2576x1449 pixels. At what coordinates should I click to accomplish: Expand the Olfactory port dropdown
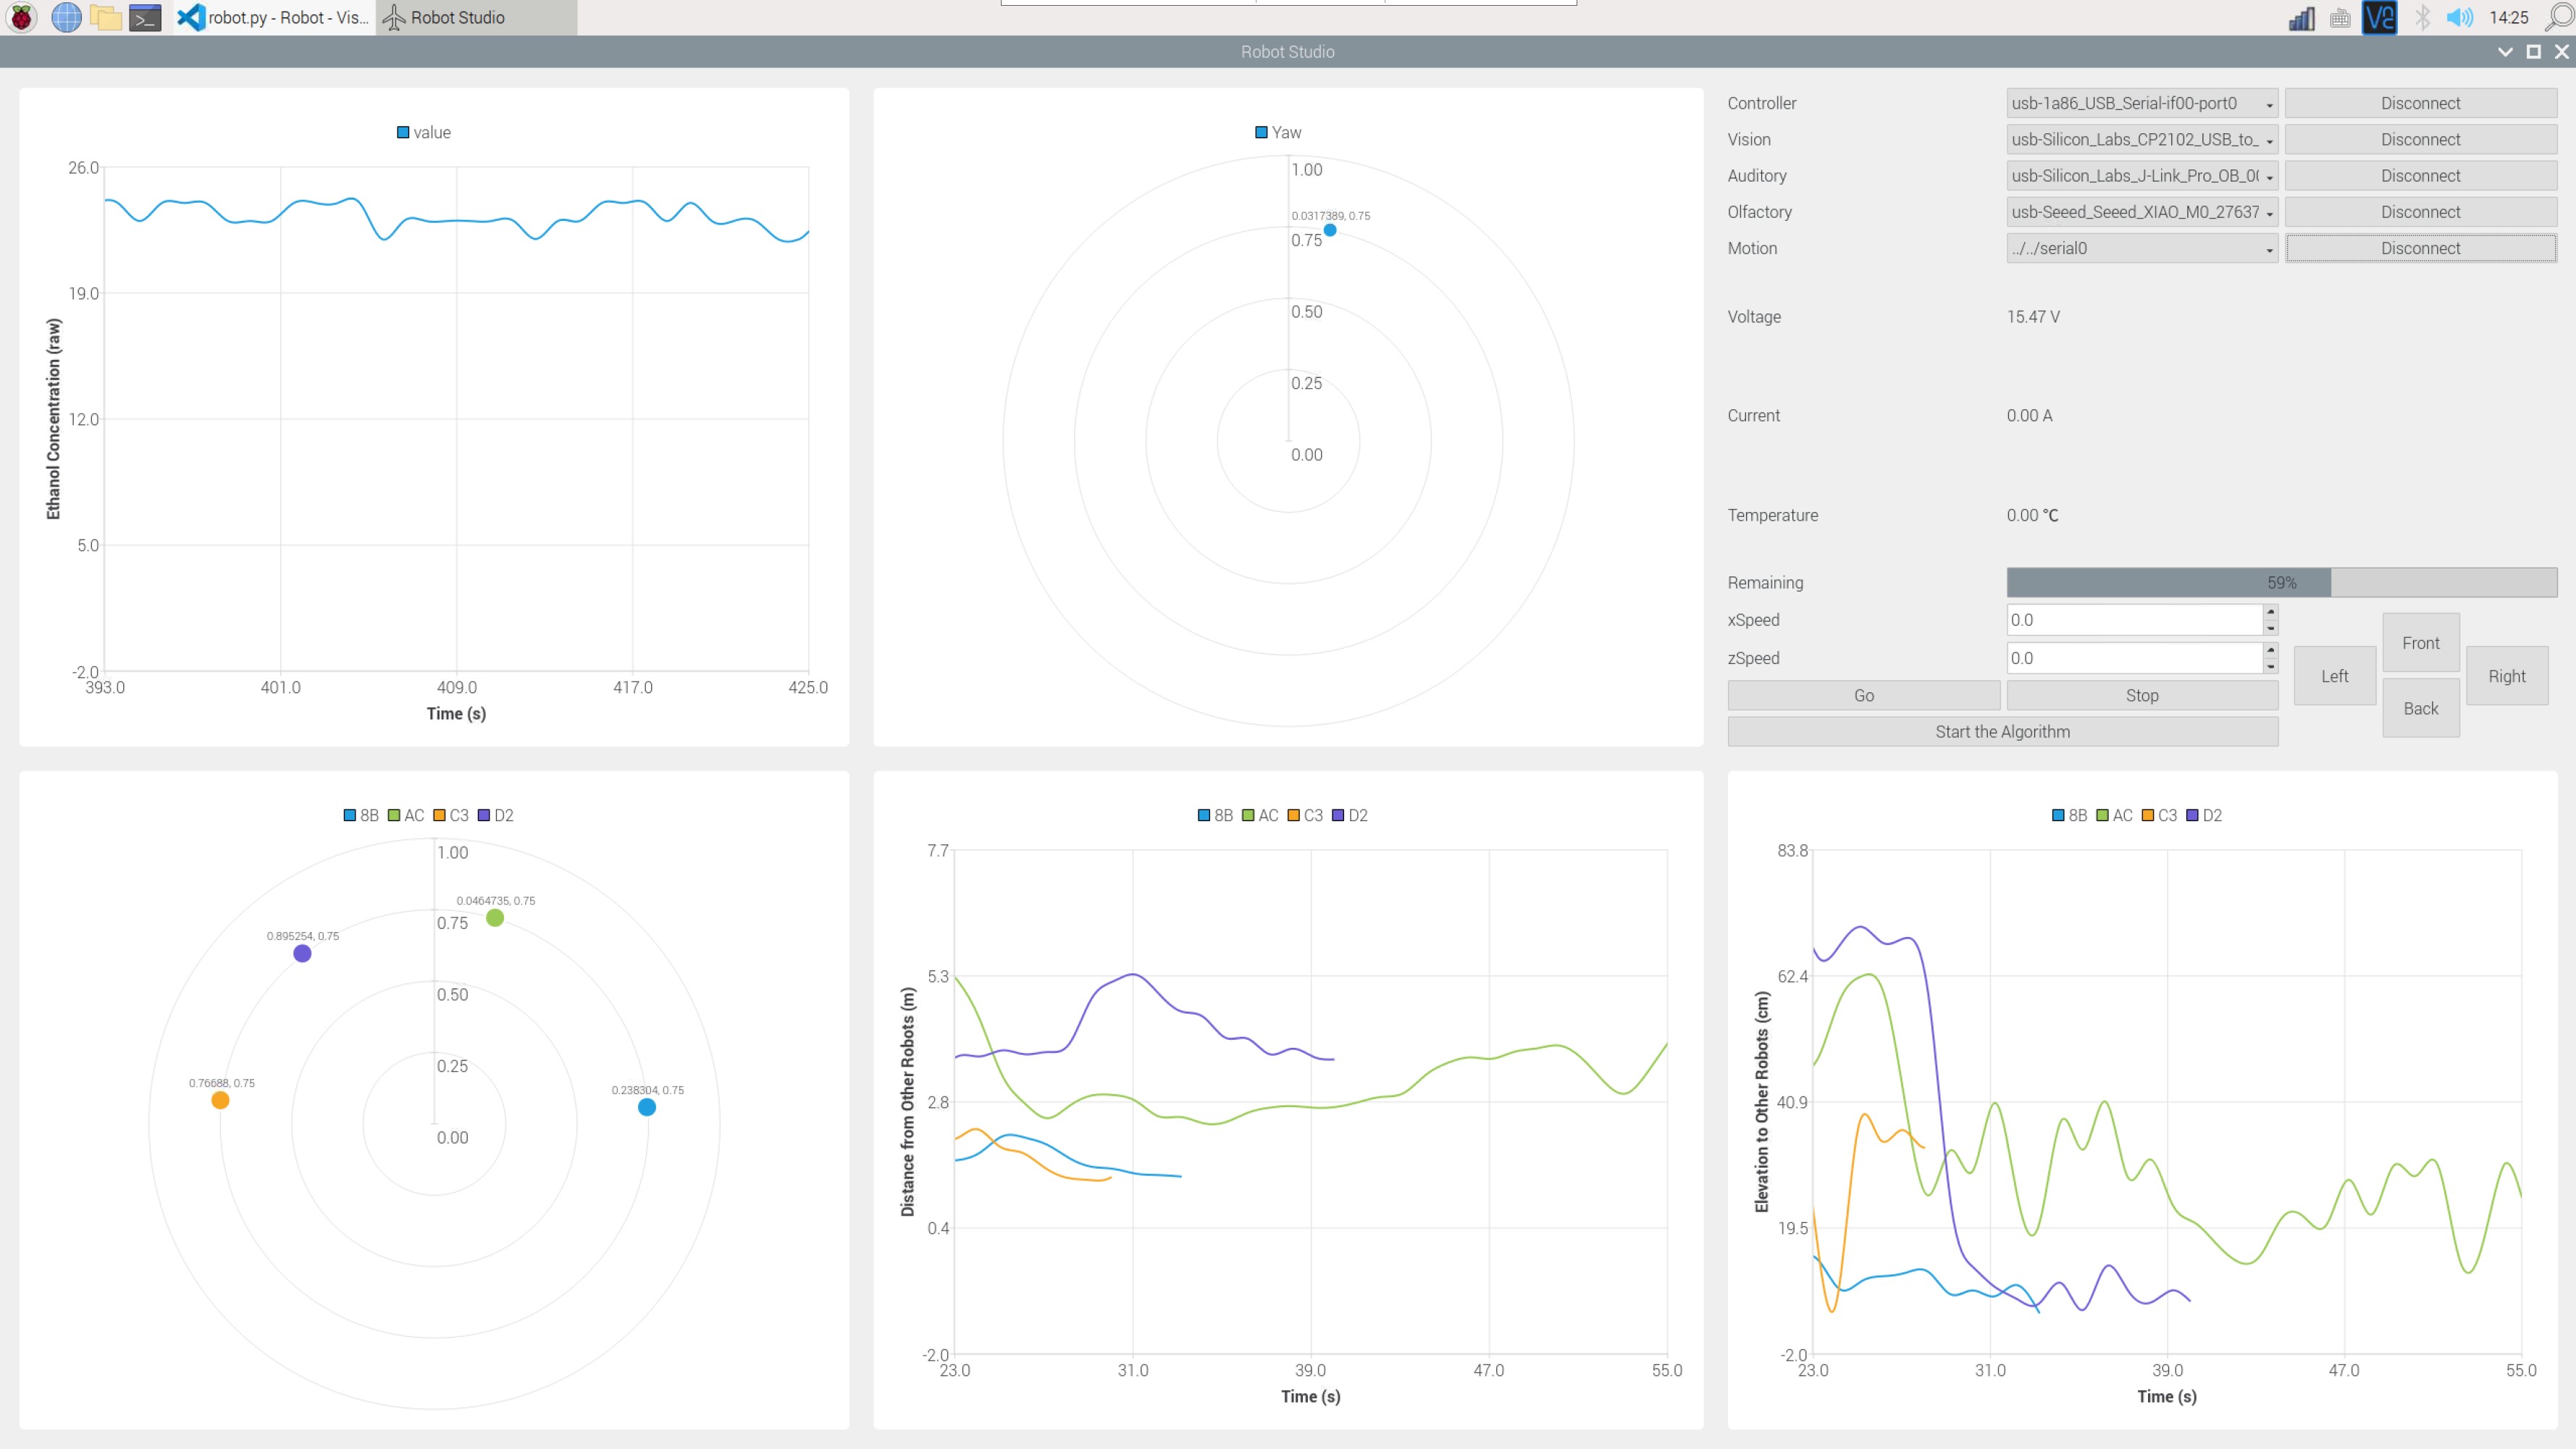(2141, 212)
